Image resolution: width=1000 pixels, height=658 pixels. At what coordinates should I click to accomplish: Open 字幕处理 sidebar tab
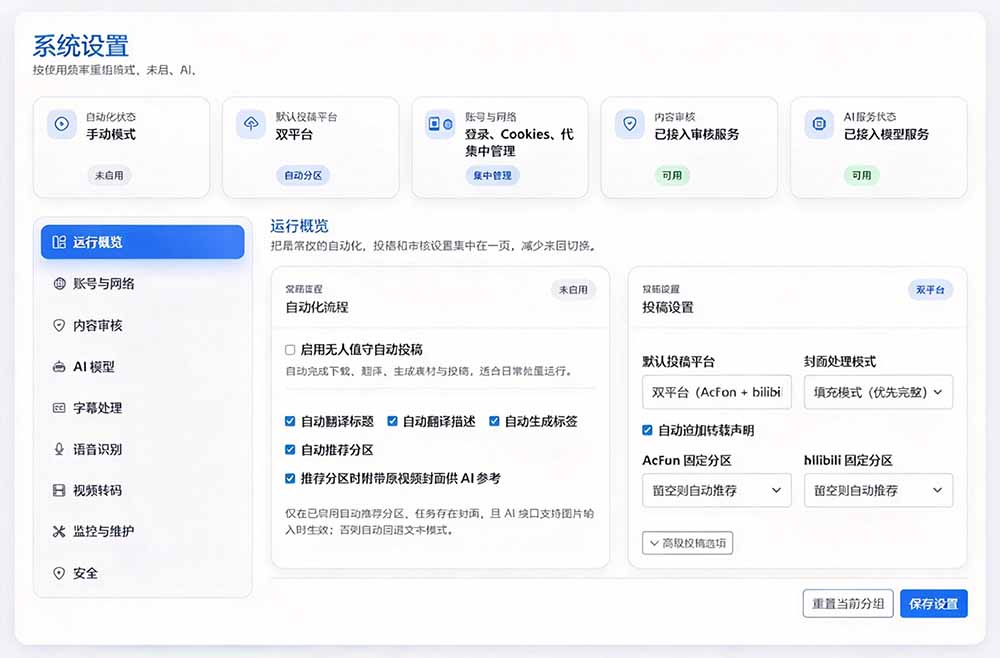tap(143, 408)
